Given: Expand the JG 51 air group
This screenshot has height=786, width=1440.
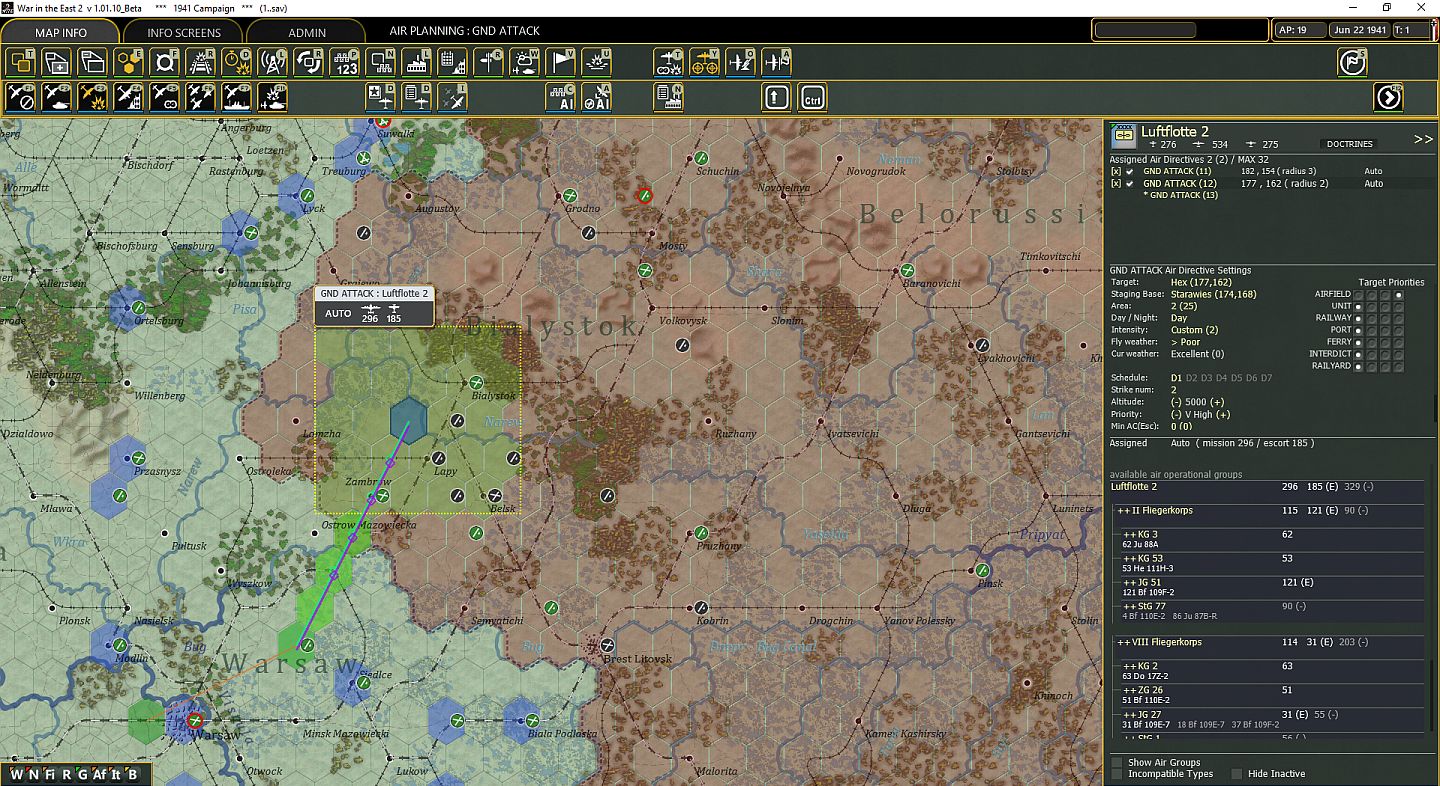Looking at the screenshot, I should point(1130,582).
